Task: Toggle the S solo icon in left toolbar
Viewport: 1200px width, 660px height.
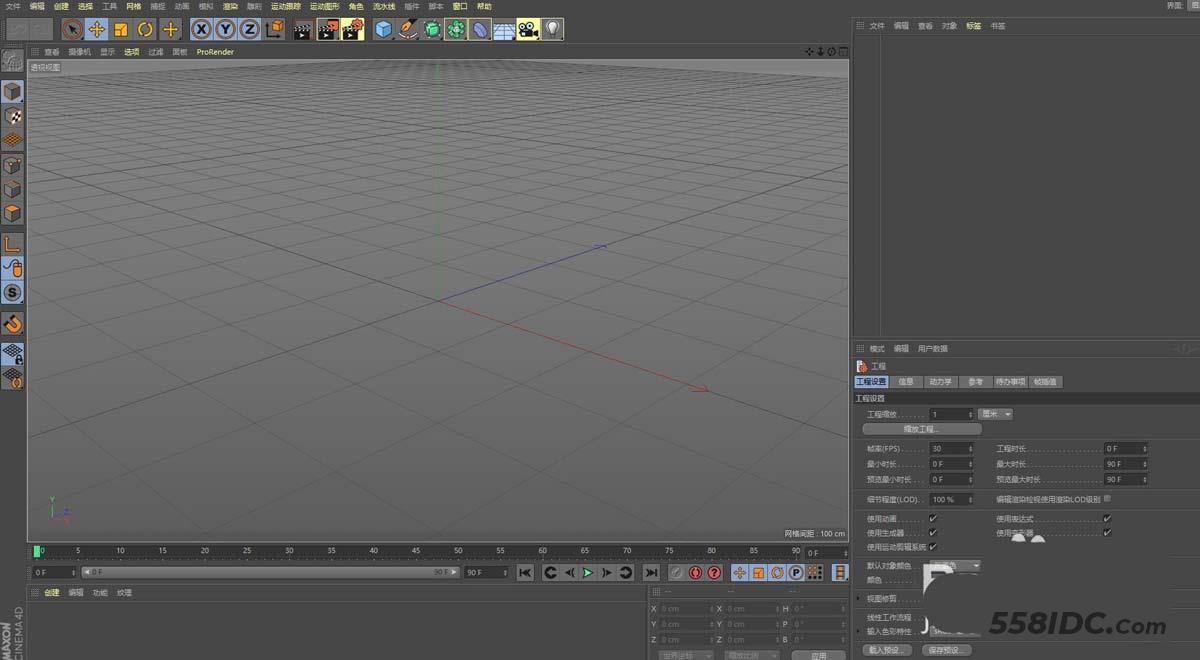Action: pos(12,292)
